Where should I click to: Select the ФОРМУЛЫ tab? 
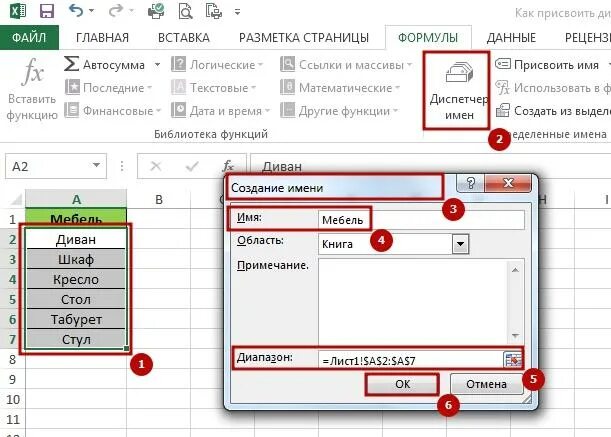coord(428,38)
